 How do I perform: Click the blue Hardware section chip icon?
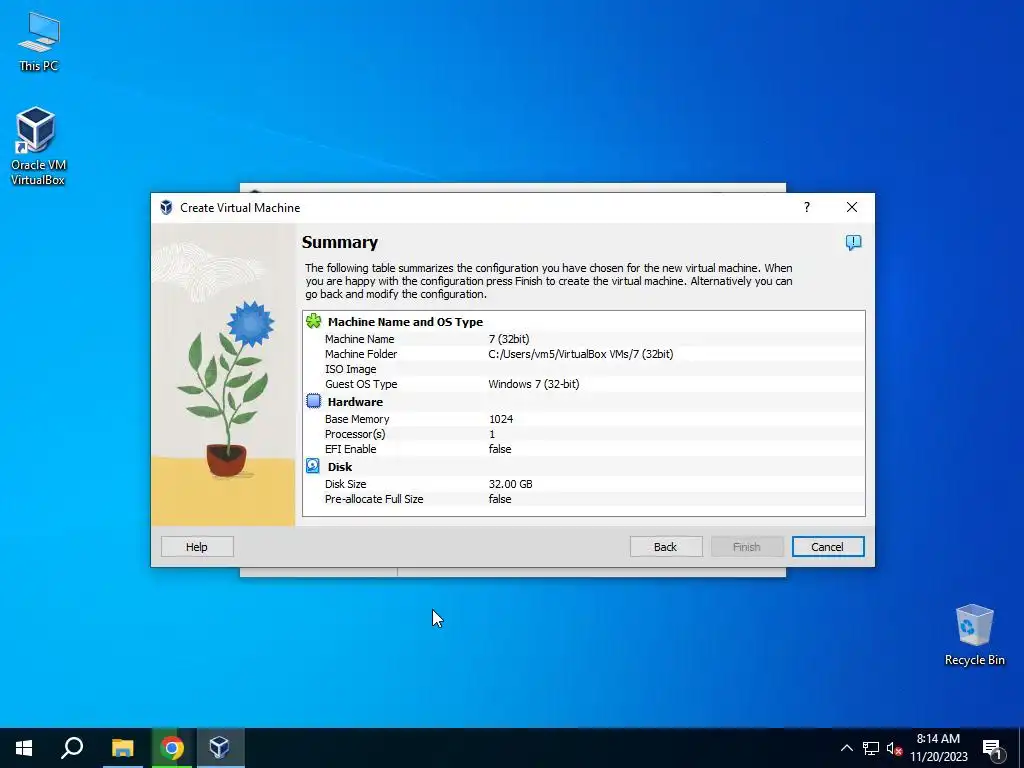313,401
